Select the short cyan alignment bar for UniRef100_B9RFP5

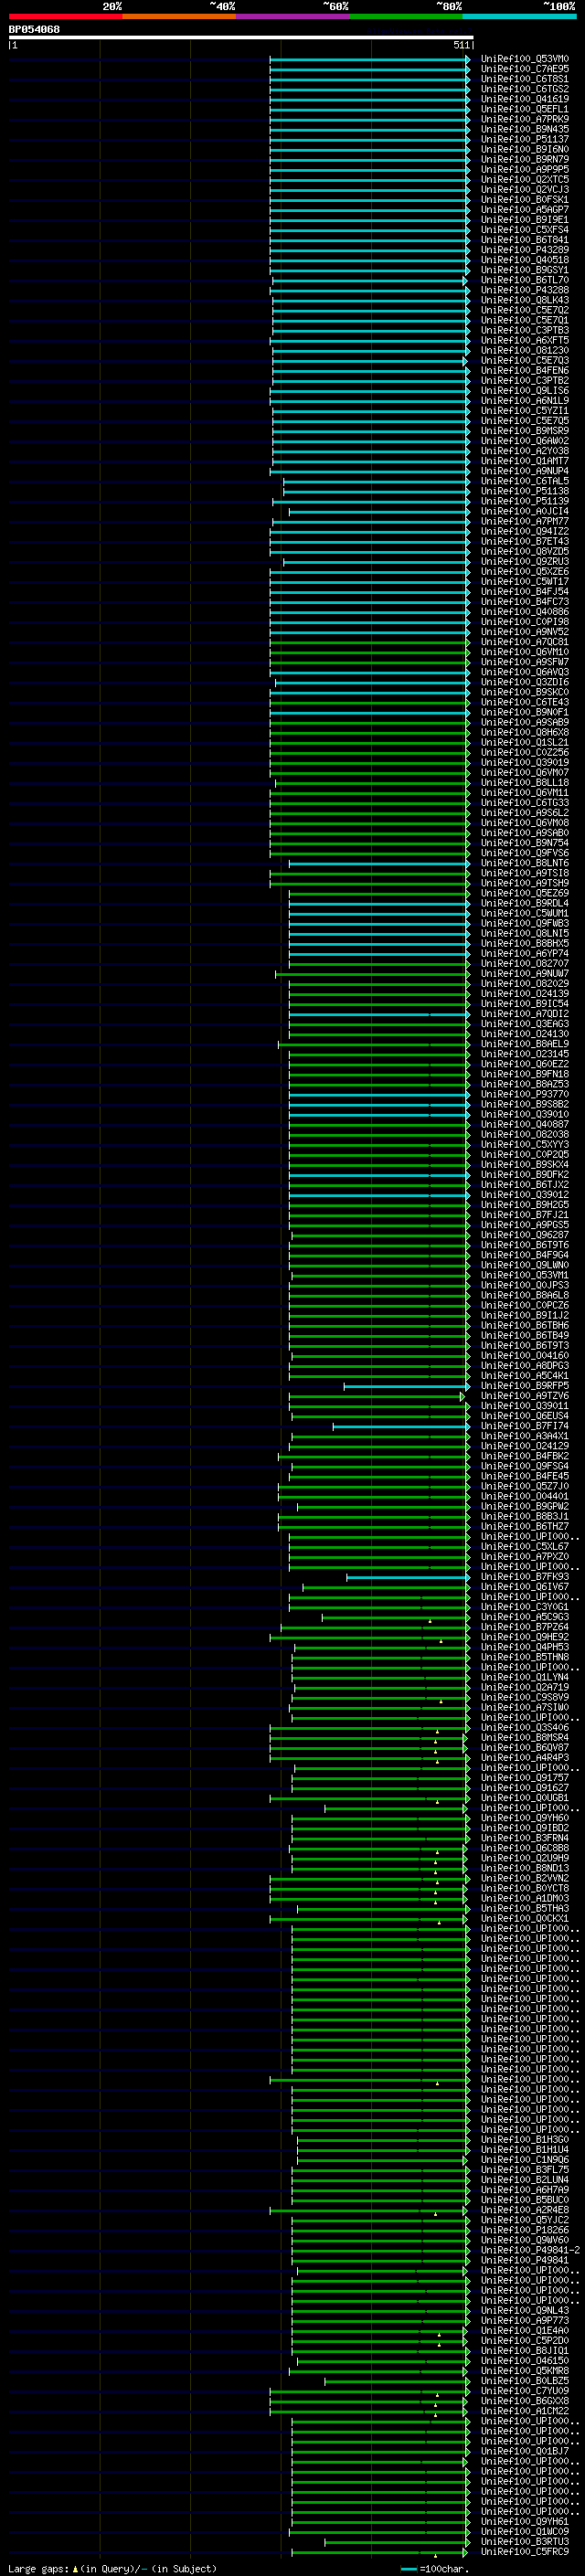[x=406, y=1385]
